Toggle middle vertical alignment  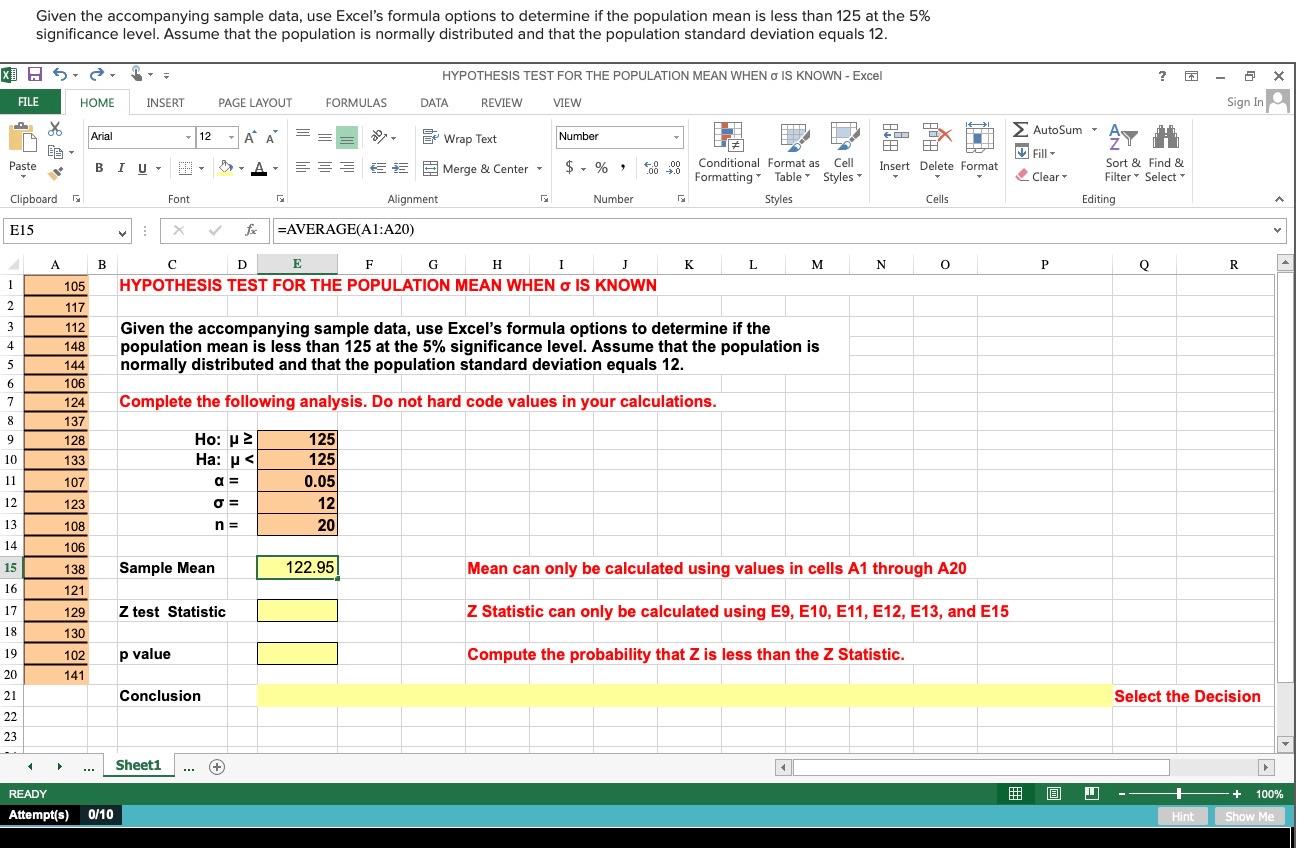point(323,137)
